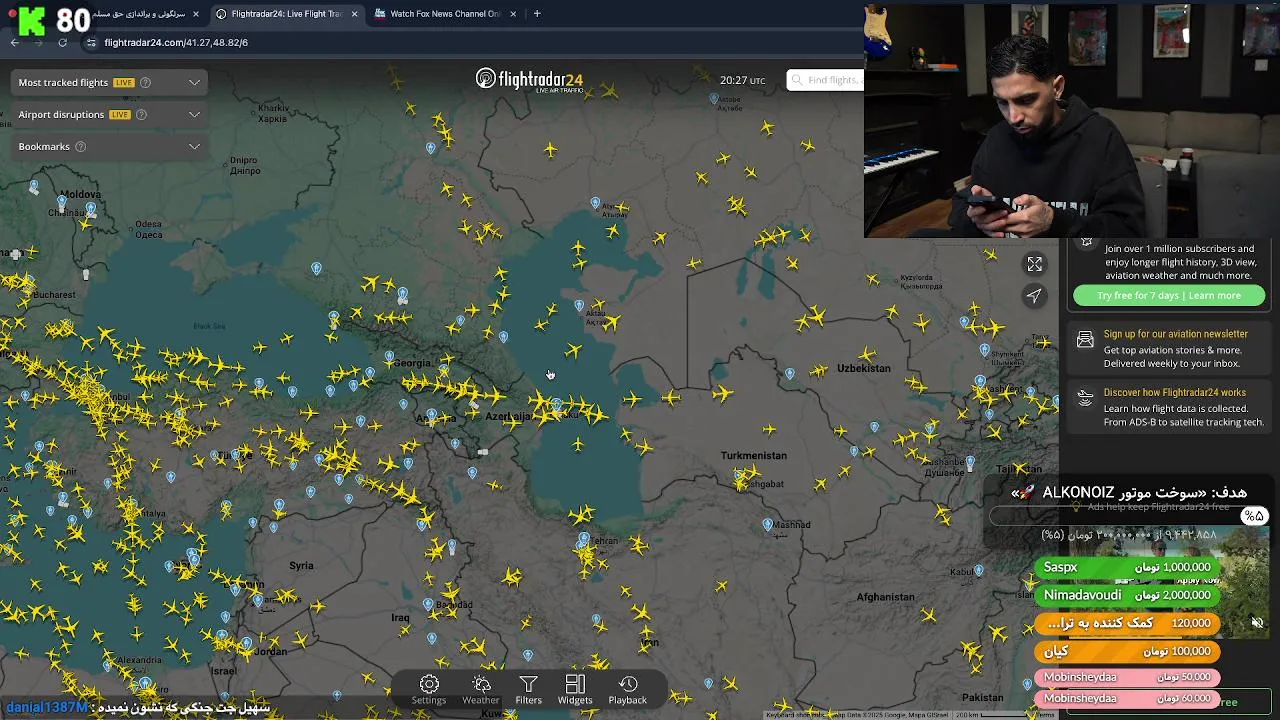The width and height of the screenshot is (1280, 720).
Task: Click the Turkmenistan map label
Action: pos(753,455)
